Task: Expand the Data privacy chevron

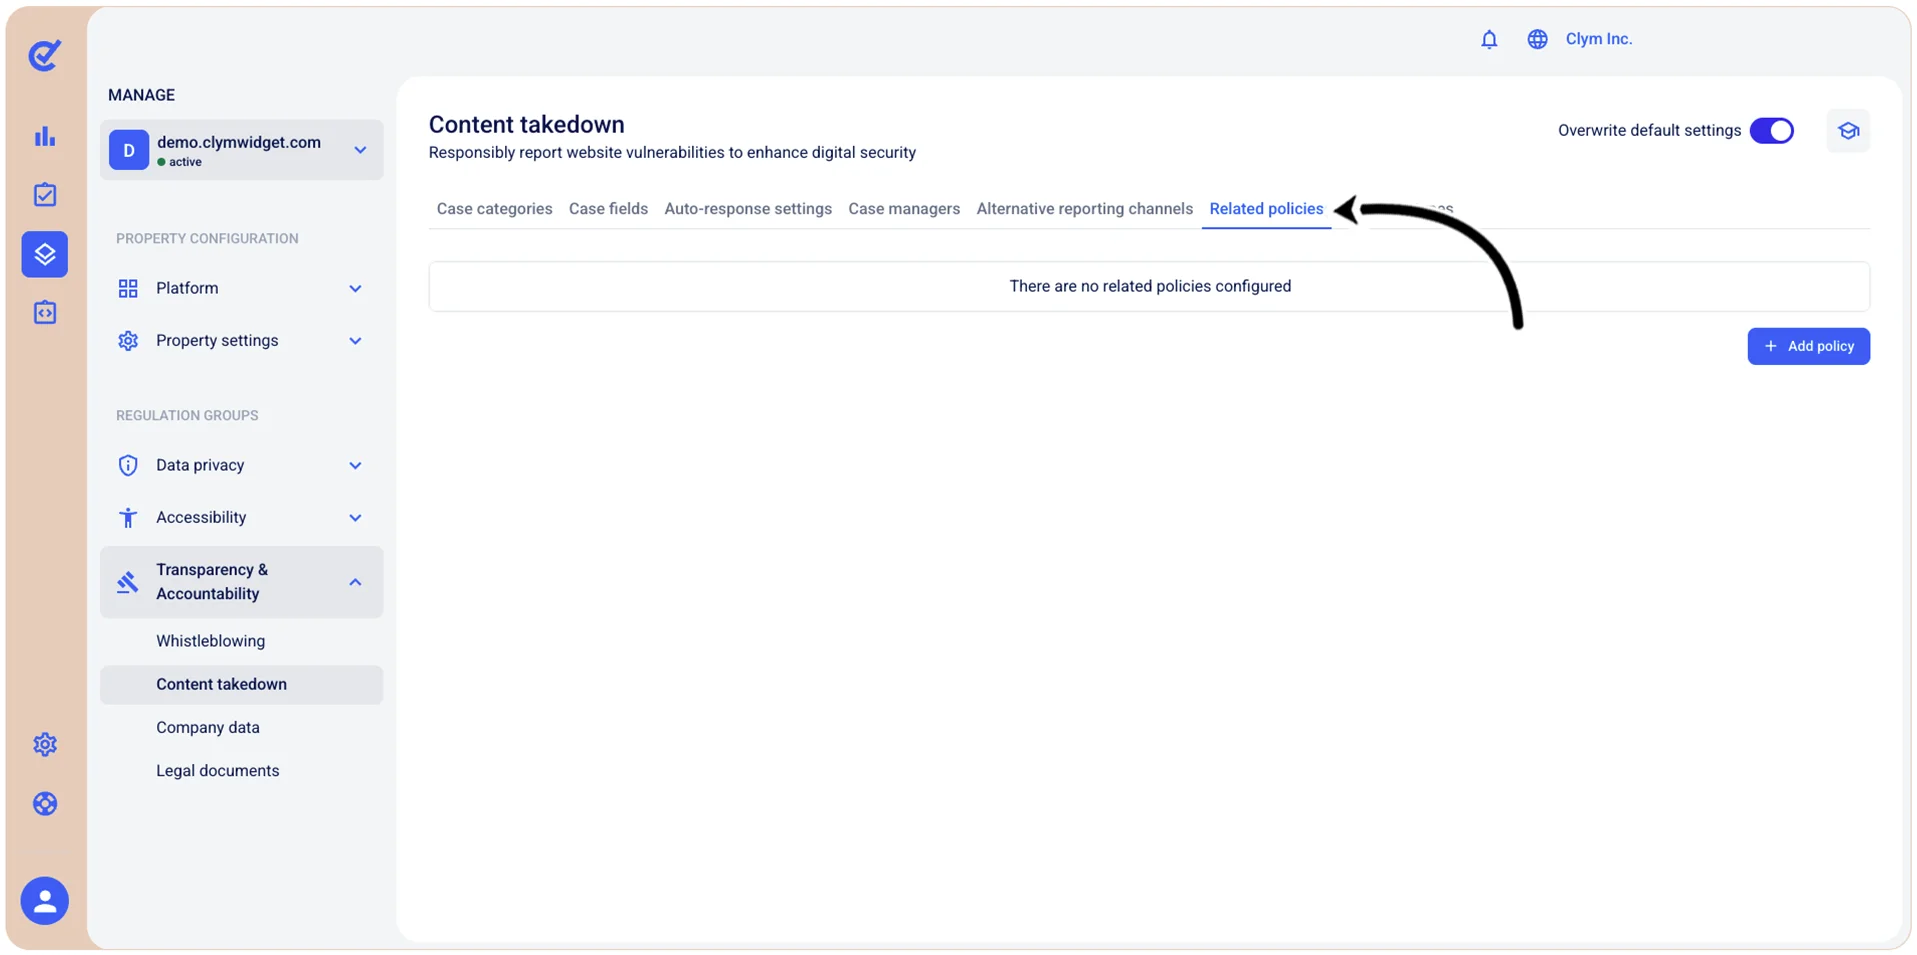Action: coord(355,465)
